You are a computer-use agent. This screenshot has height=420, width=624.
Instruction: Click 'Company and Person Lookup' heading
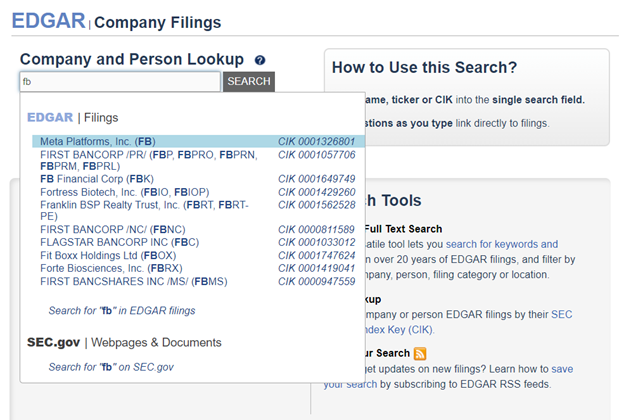click(132, 59)
